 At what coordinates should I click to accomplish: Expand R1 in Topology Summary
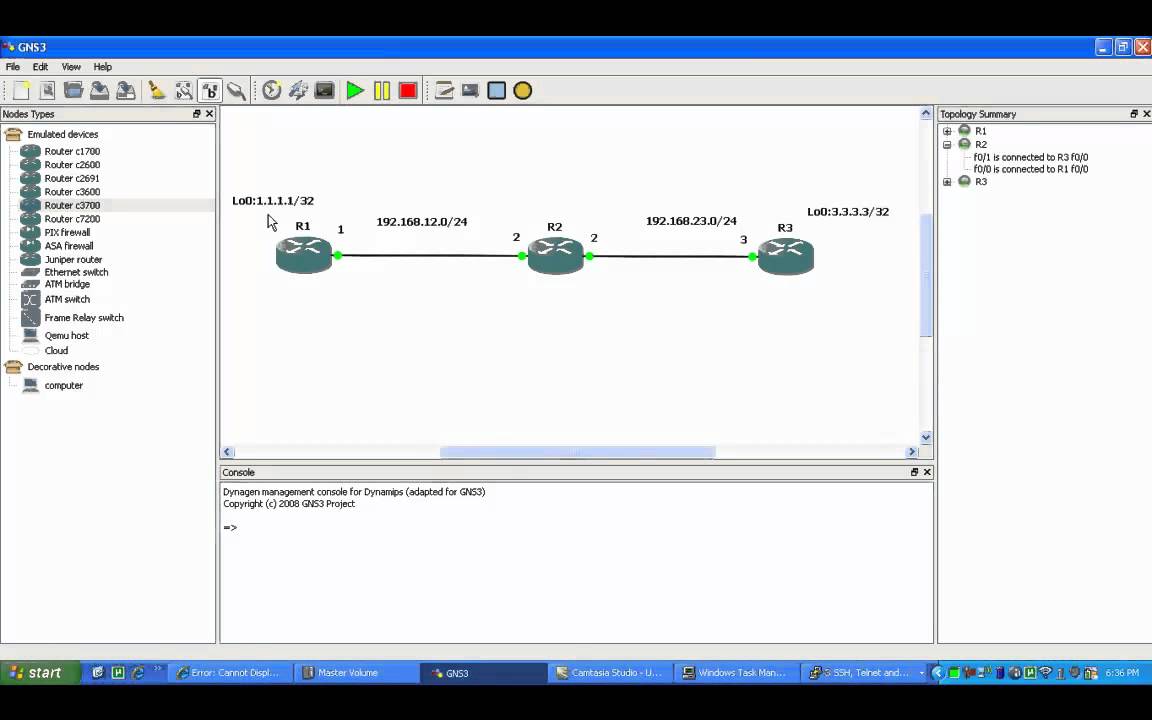[x=947, y=131]
